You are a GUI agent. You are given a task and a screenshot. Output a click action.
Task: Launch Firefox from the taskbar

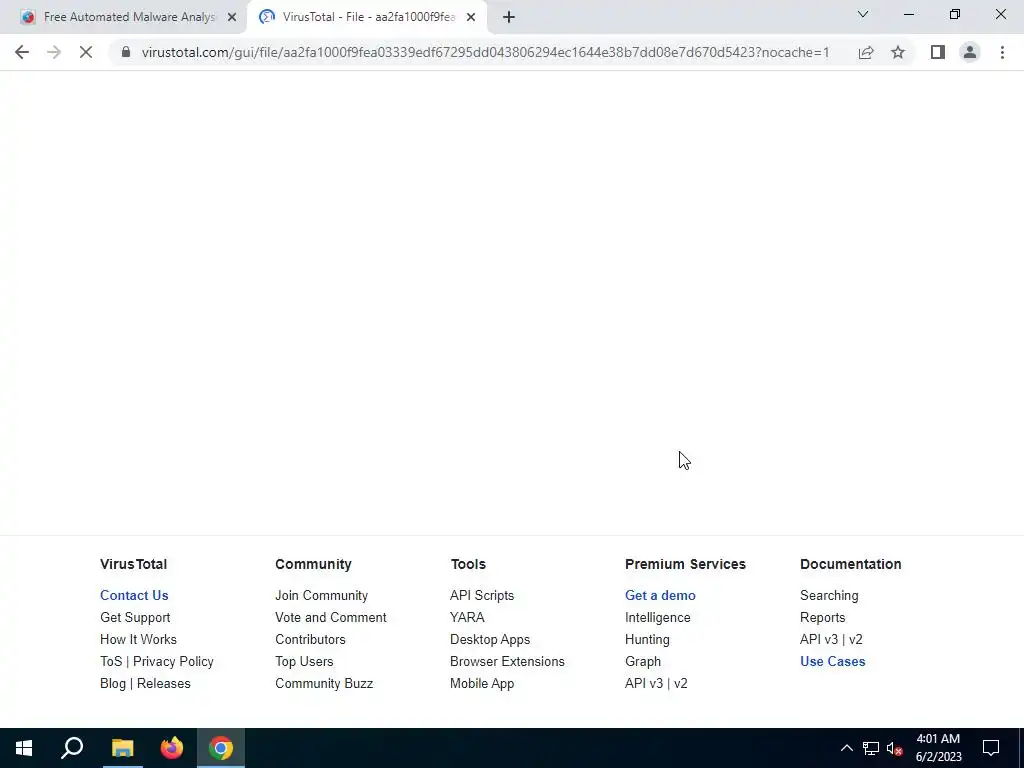pos(172,748)
